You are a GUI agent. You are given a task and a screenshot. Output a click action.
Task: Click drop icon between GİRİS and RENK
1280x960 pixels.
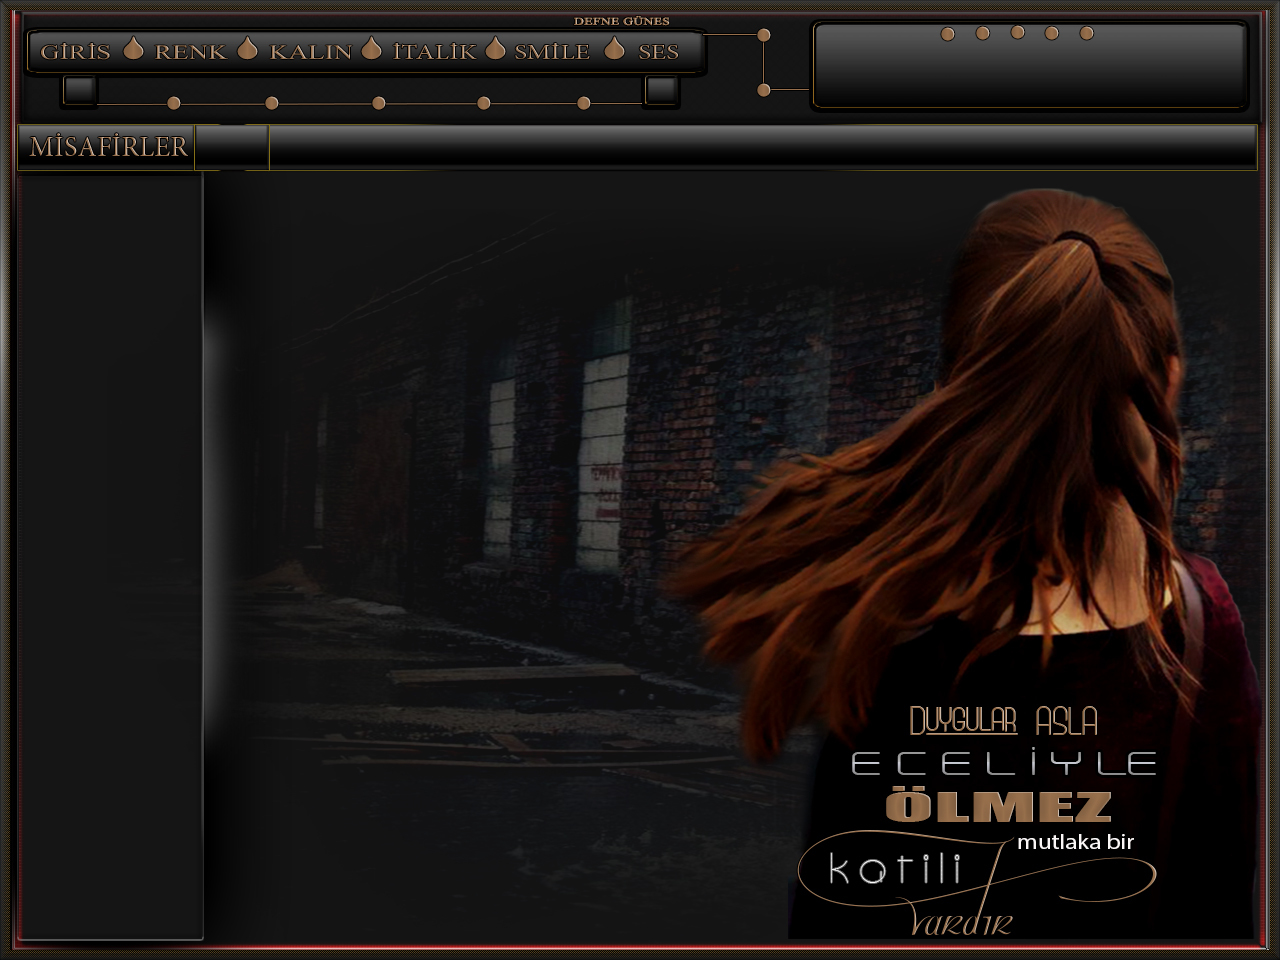133,49
